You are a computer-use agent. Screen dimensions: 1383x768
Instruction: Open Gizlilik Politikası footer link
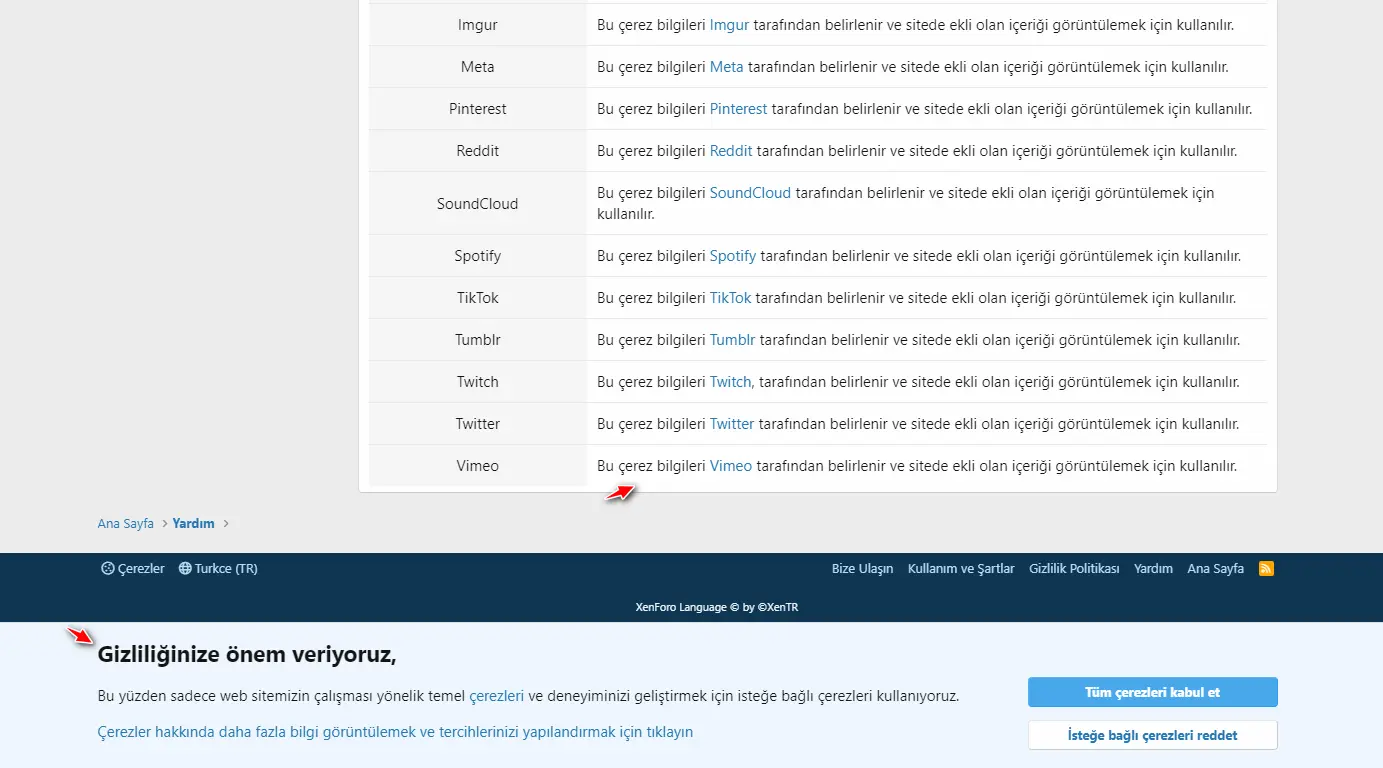1074,568
